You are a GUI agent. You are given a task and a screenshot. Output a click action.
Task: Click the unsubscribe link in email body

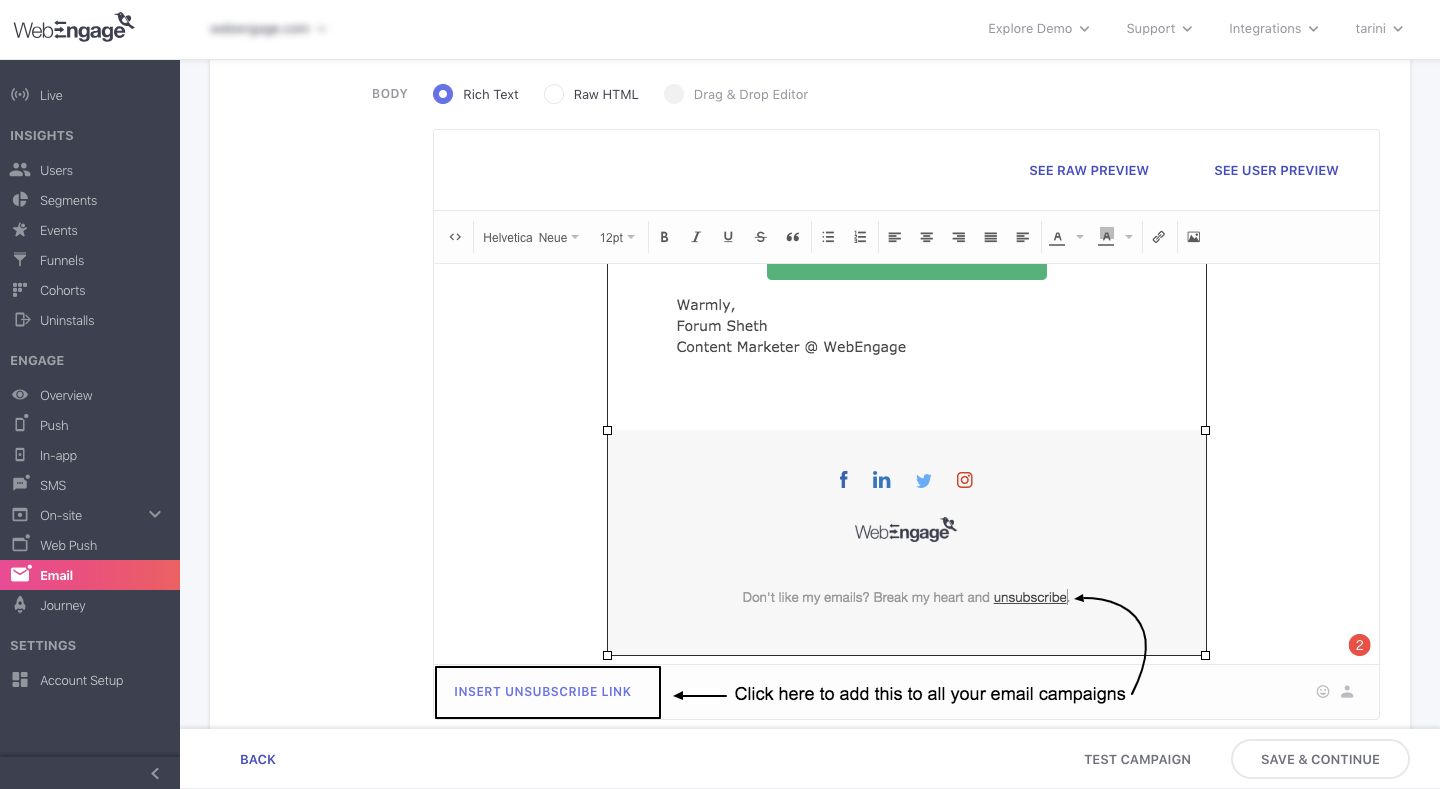pos(1030,597)
